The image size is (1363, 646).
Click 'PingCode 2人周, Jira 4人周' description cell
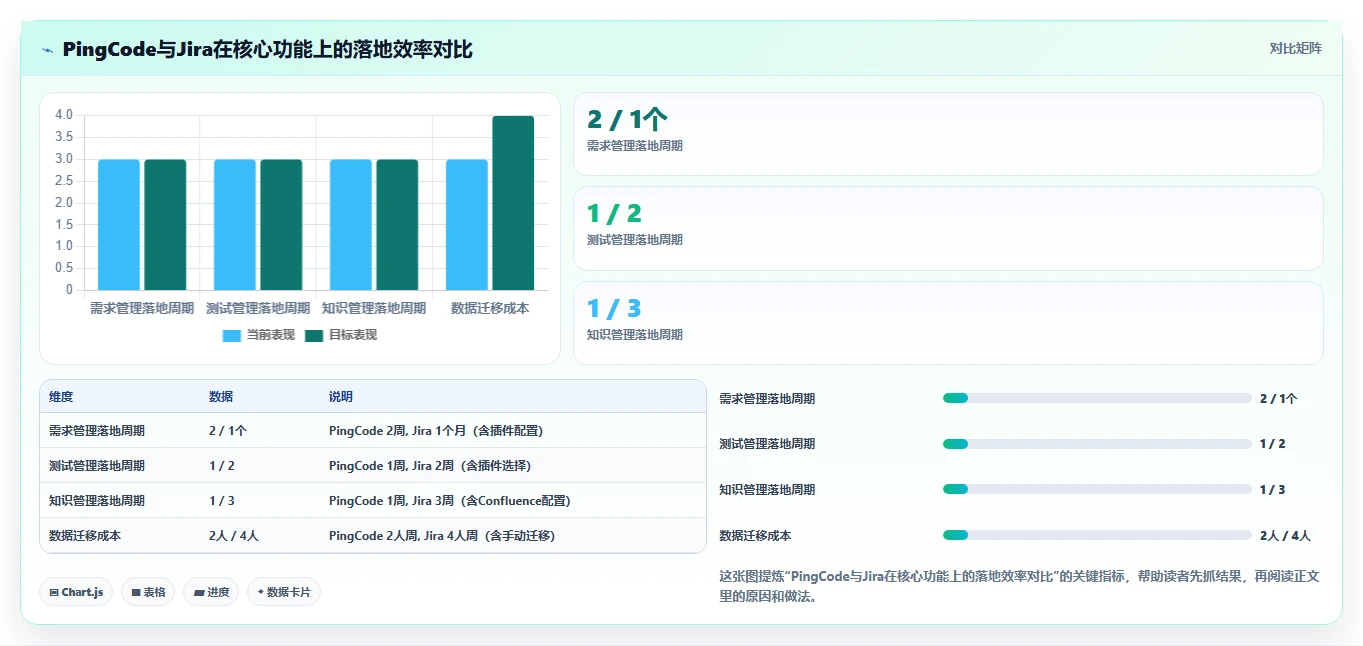point(442,536)
